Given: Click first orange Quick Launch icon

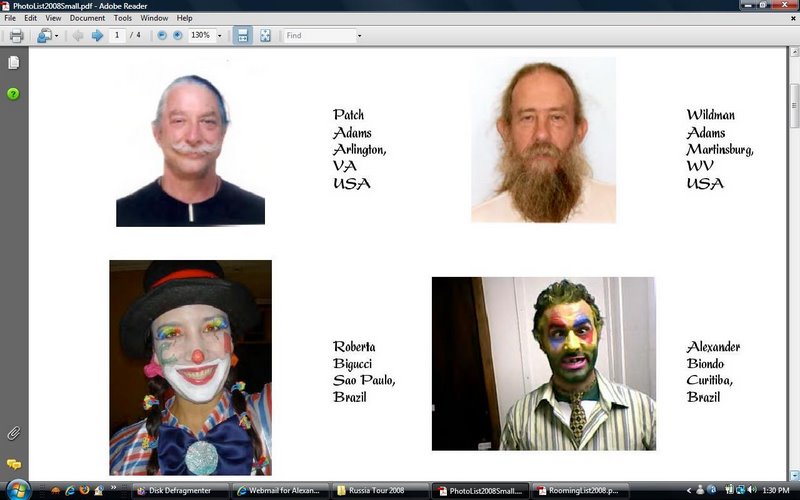Looking at the screenshot, I should [56, 491].
